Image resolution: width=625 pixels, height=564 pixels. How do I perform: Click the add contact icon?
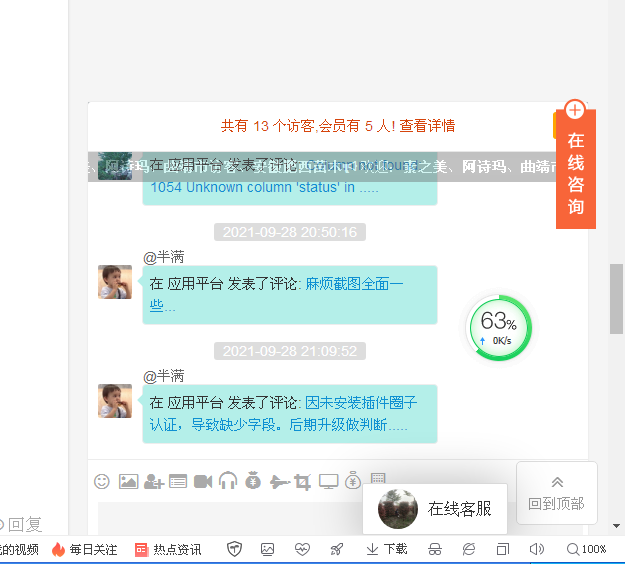pos(153,481)
